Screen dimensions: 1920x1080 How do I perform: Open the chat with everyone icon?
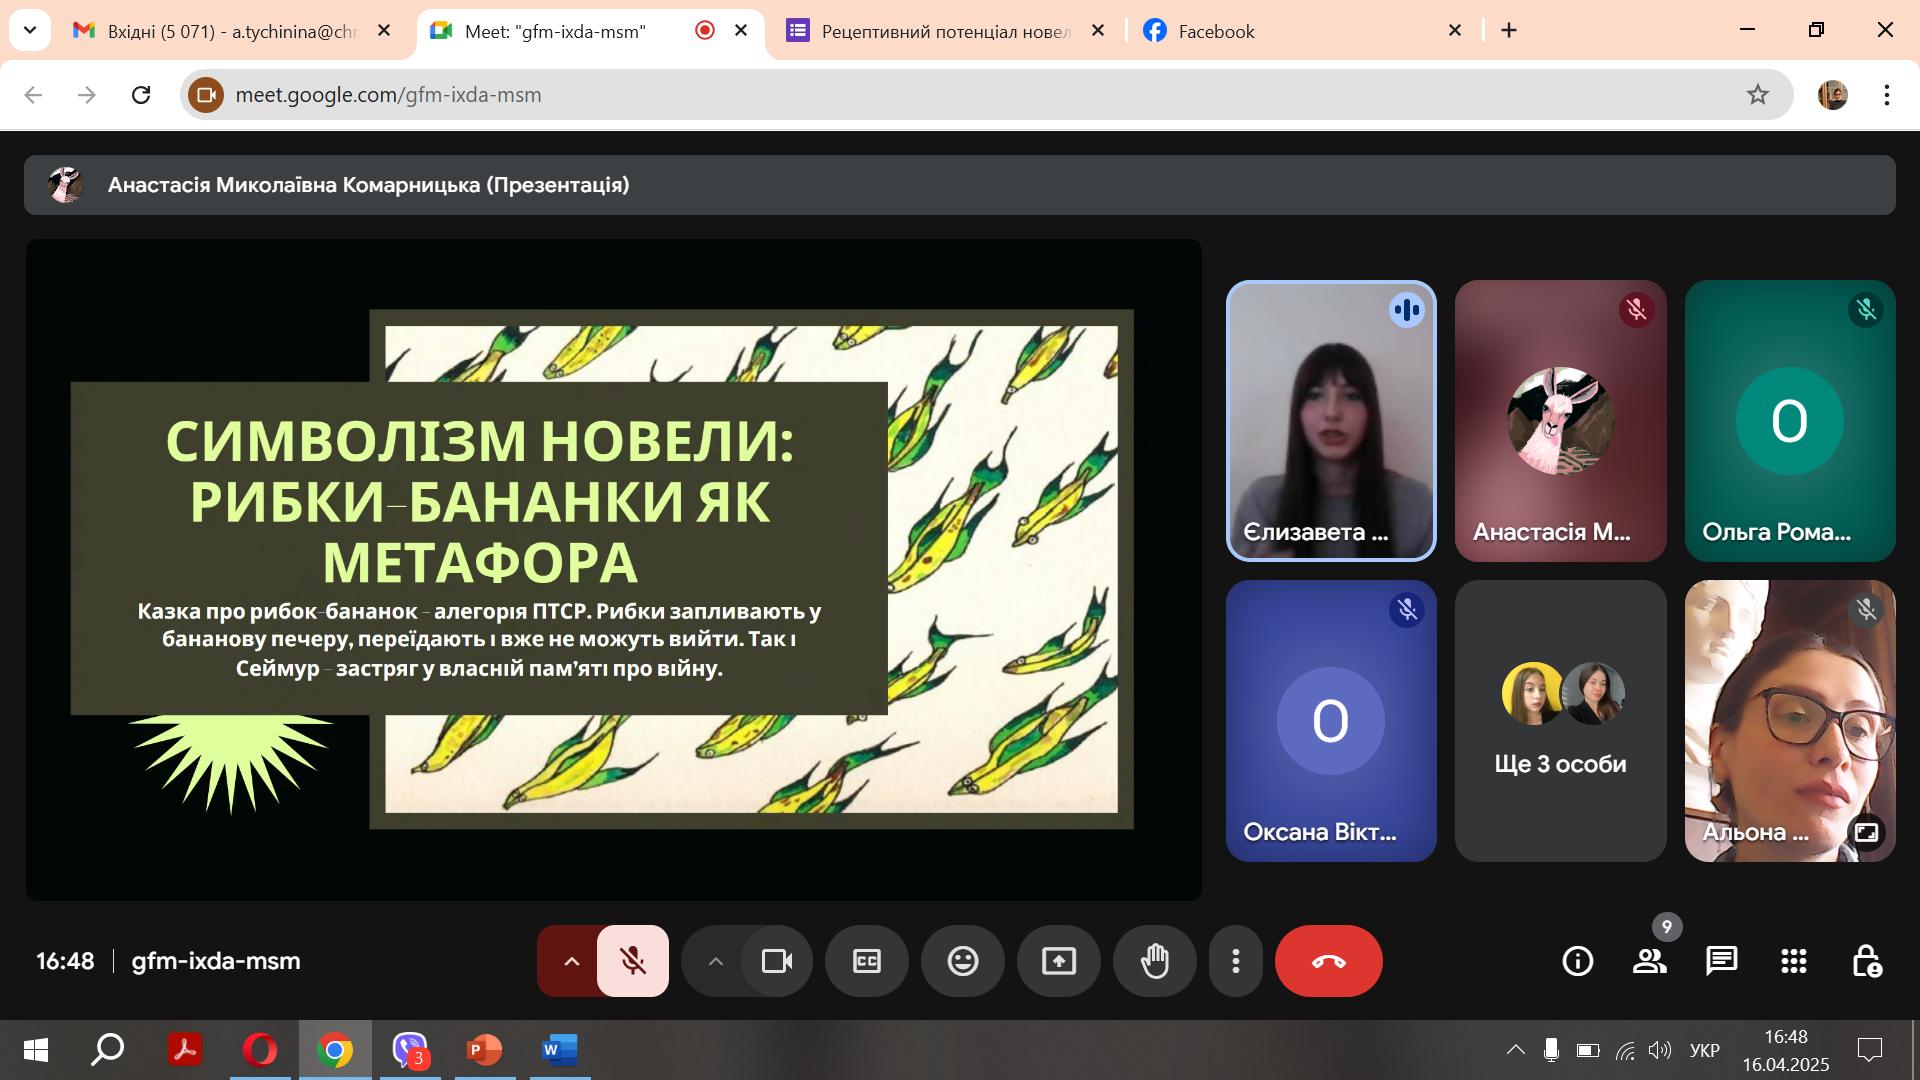tap(1721, 961)
